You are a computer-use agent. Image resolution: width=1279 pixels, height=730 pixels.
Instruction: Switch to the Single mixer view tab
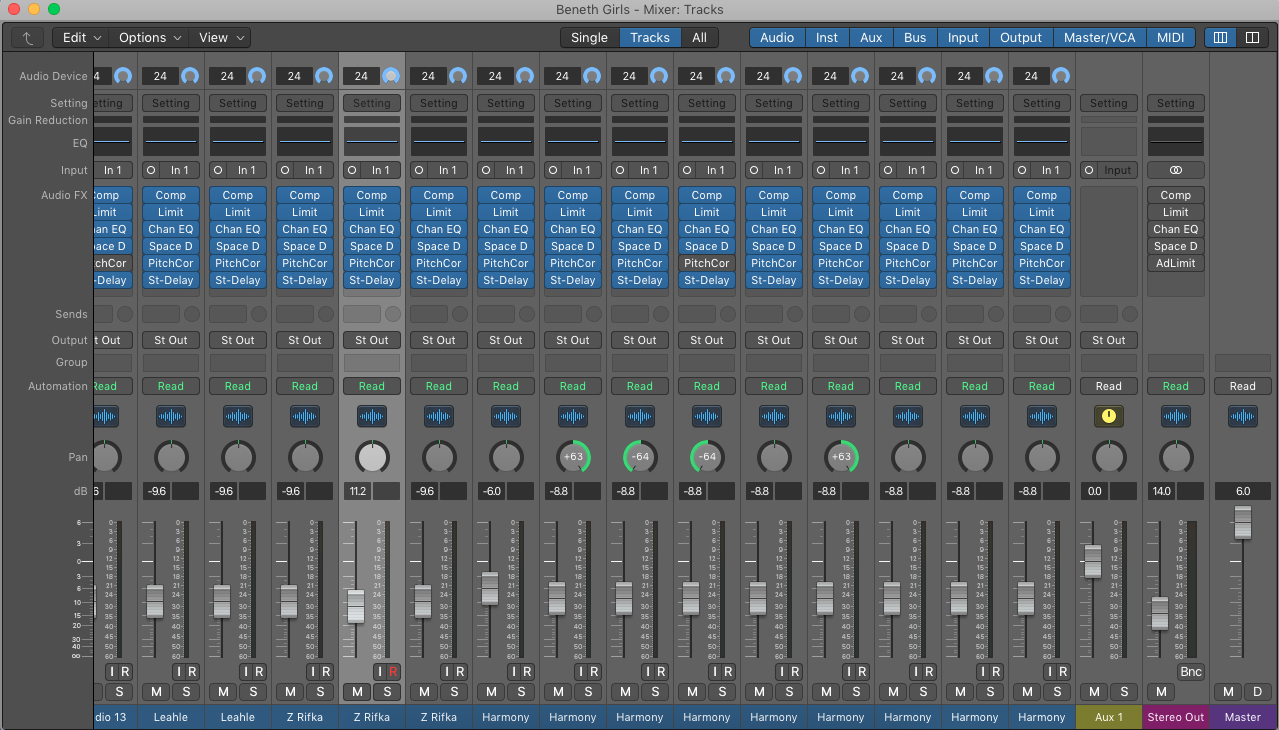[x=589, y=38]
